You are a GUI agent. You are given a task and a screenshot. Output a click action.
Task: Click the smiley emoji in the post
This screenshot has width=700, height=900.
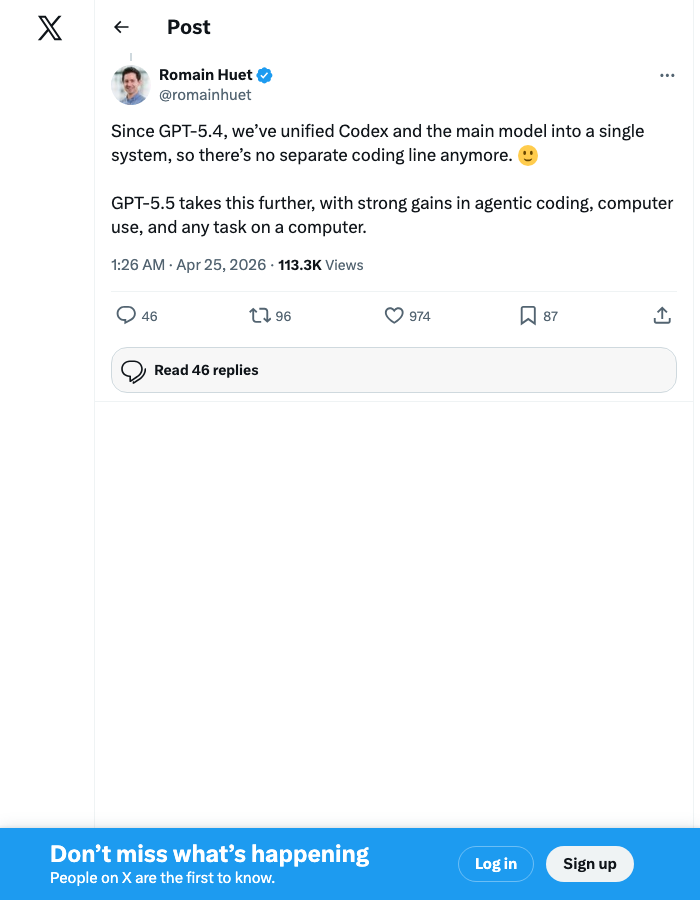tap(528, 156)
